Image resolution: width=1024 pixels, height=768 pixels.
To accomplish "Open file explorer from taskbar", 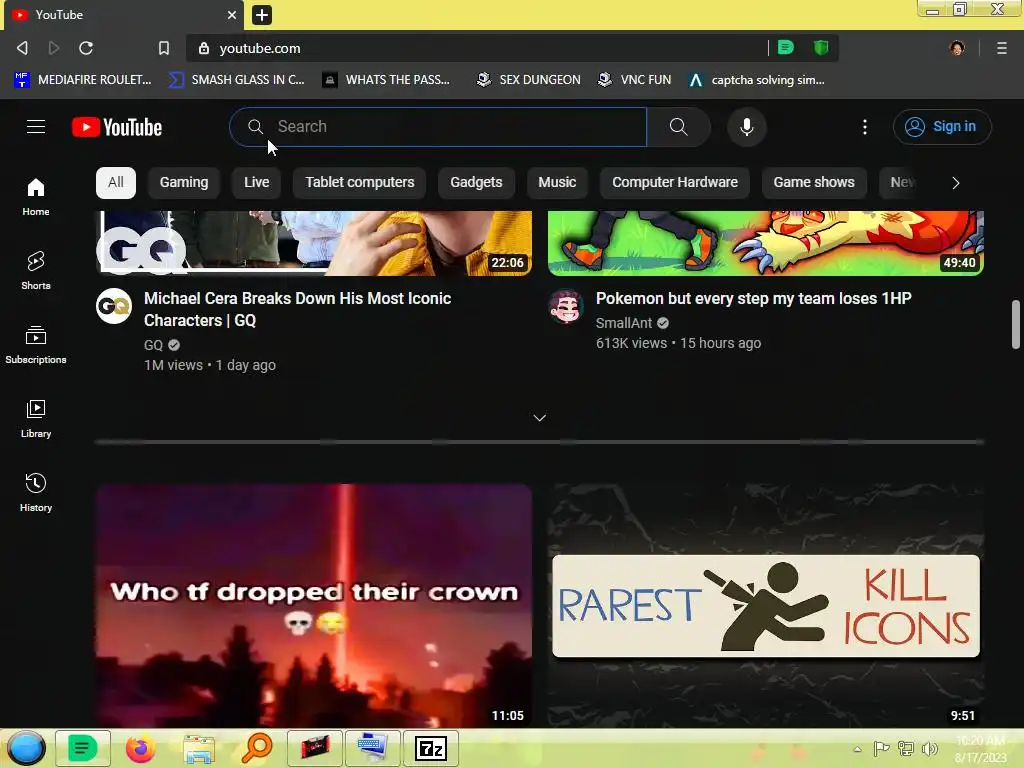I will 199,748.
